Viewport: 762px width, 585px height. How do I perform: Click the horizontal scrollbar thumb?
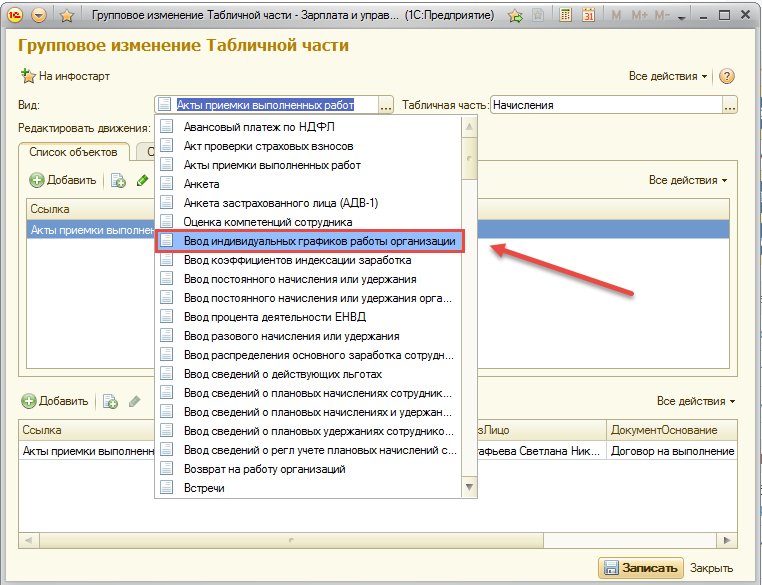292,540
